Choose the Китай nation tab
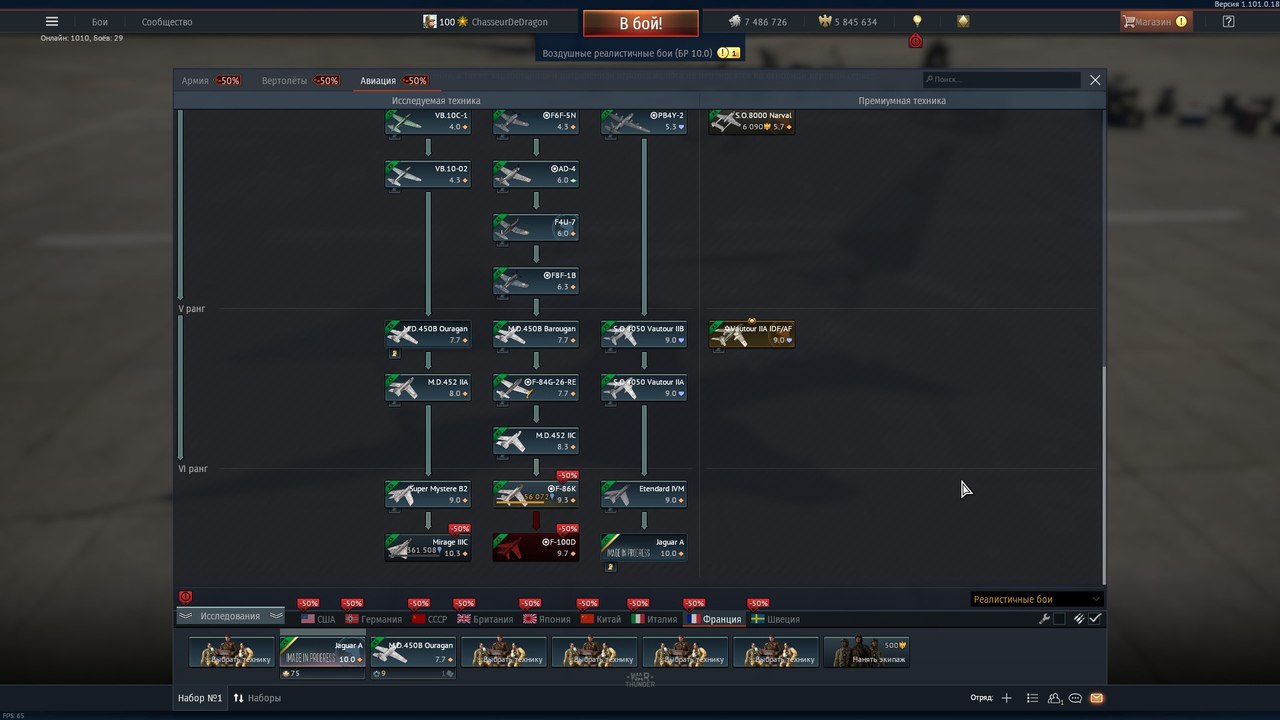This screenshot has height=720, width=1280. [x=601, y=619]
